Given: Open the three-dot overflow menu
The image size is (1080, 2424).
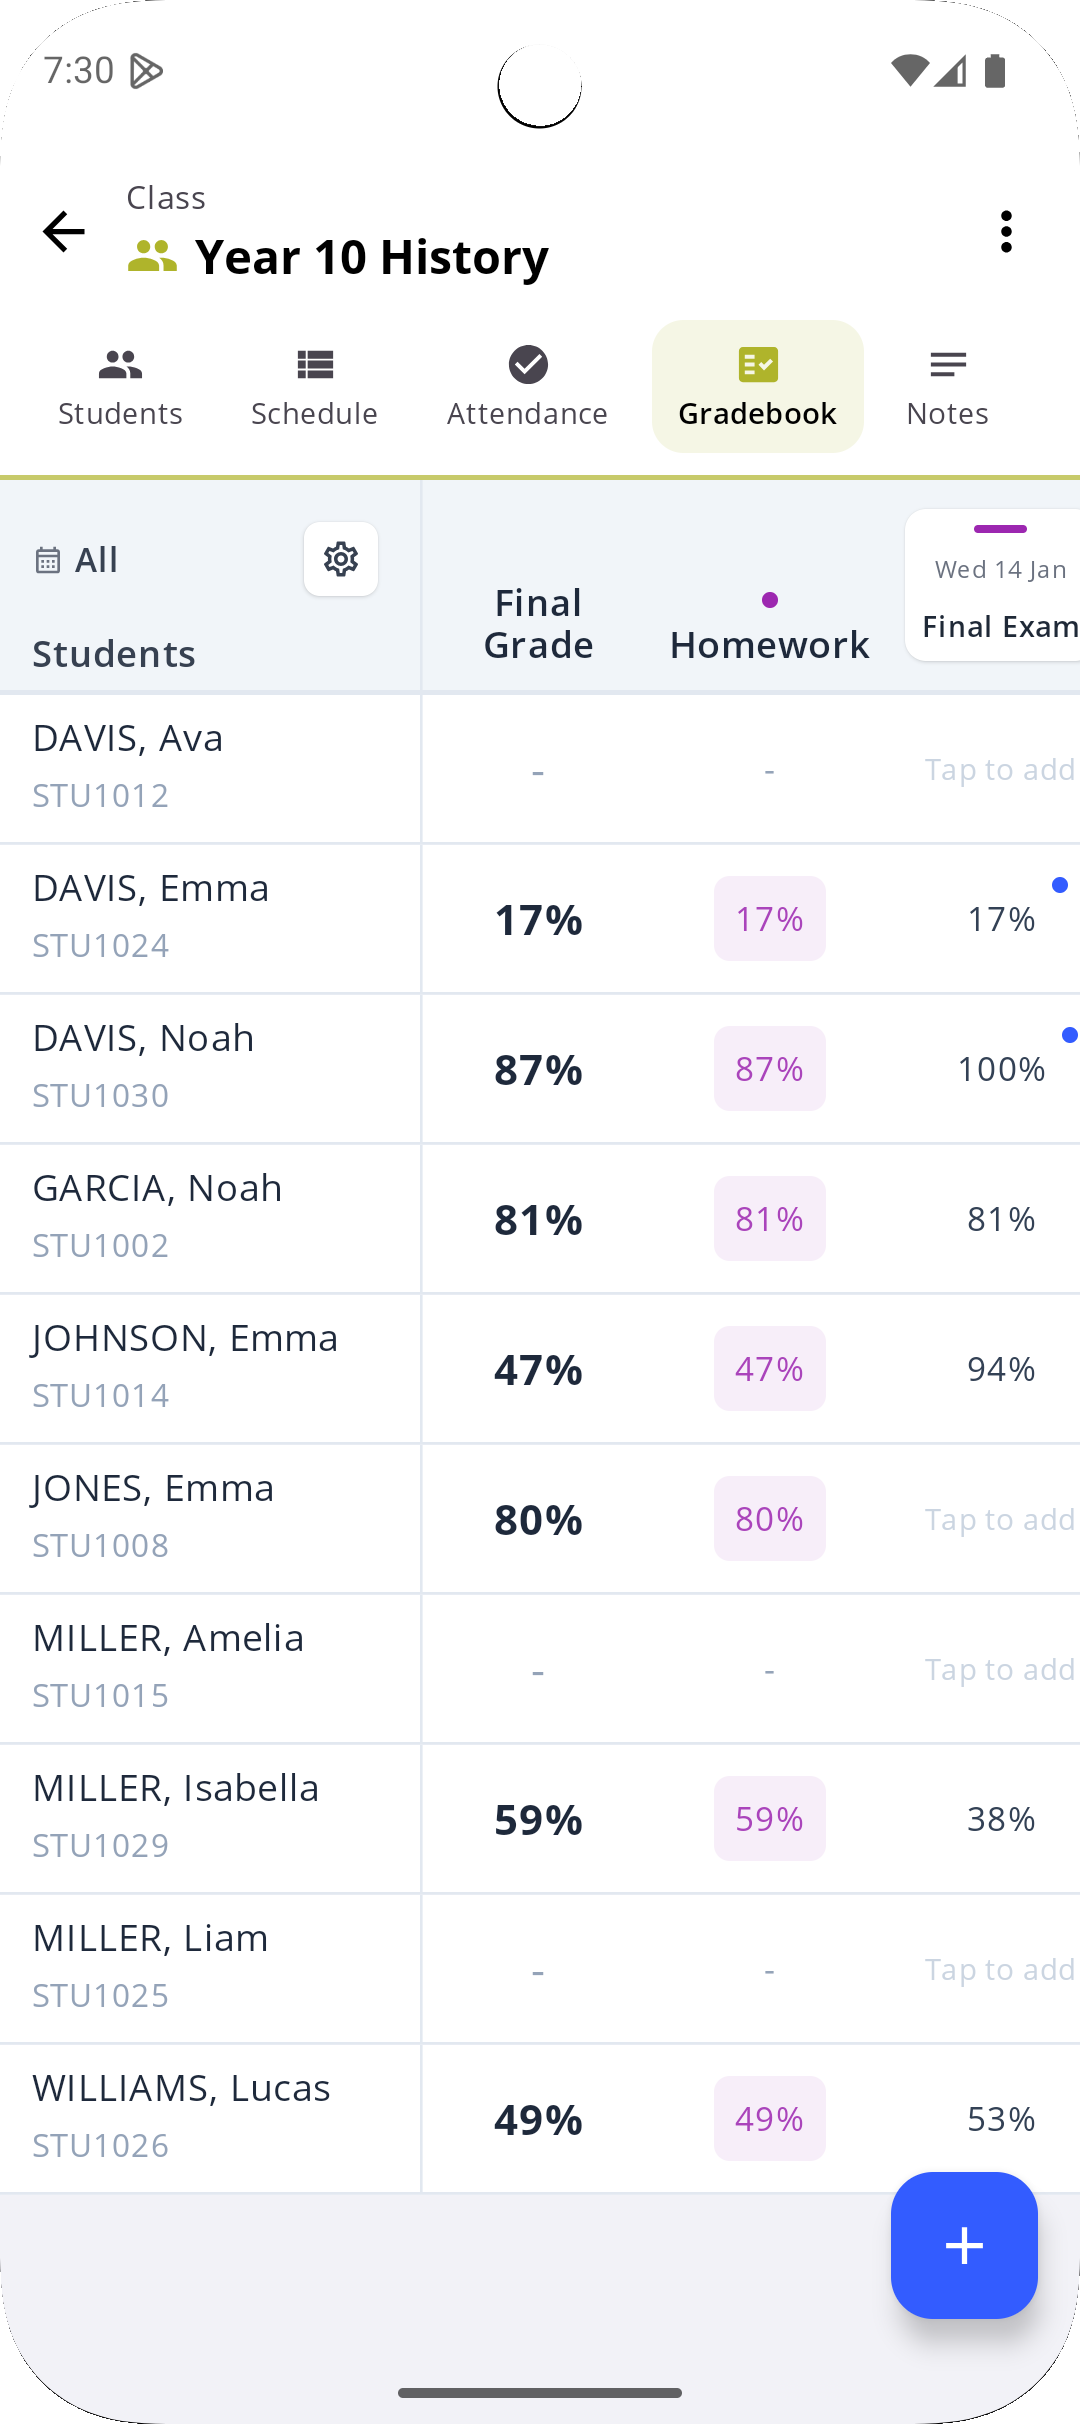Looking at the screenshot, I should (1006, 232).
